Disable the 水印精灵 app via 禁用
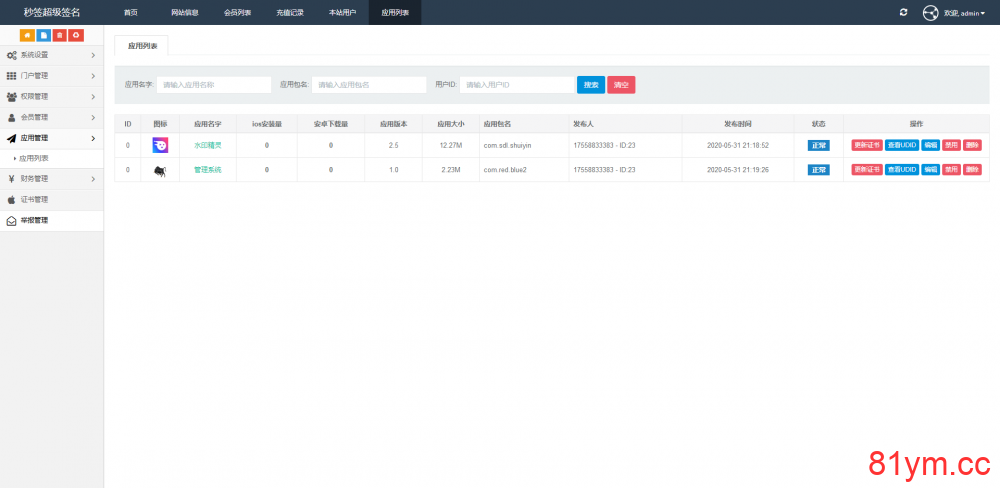 (x=951, y=145)
